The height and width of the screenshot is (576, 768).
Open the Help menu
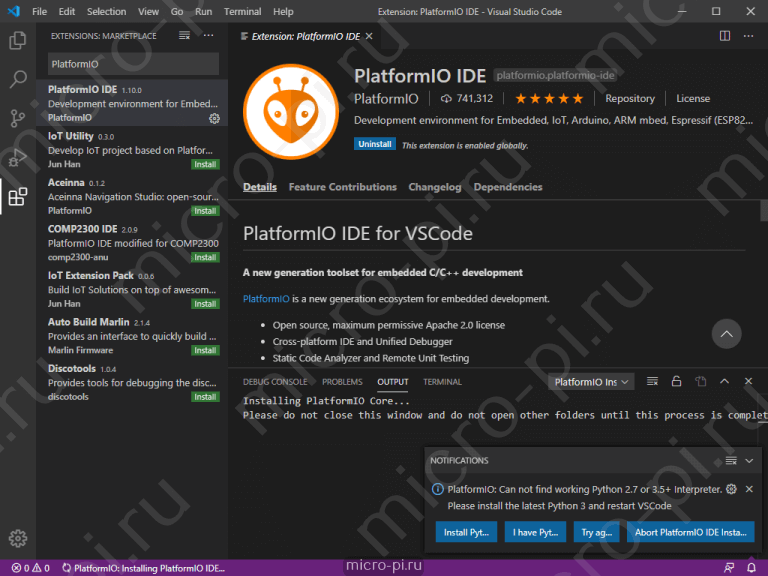tap(283, 11)
